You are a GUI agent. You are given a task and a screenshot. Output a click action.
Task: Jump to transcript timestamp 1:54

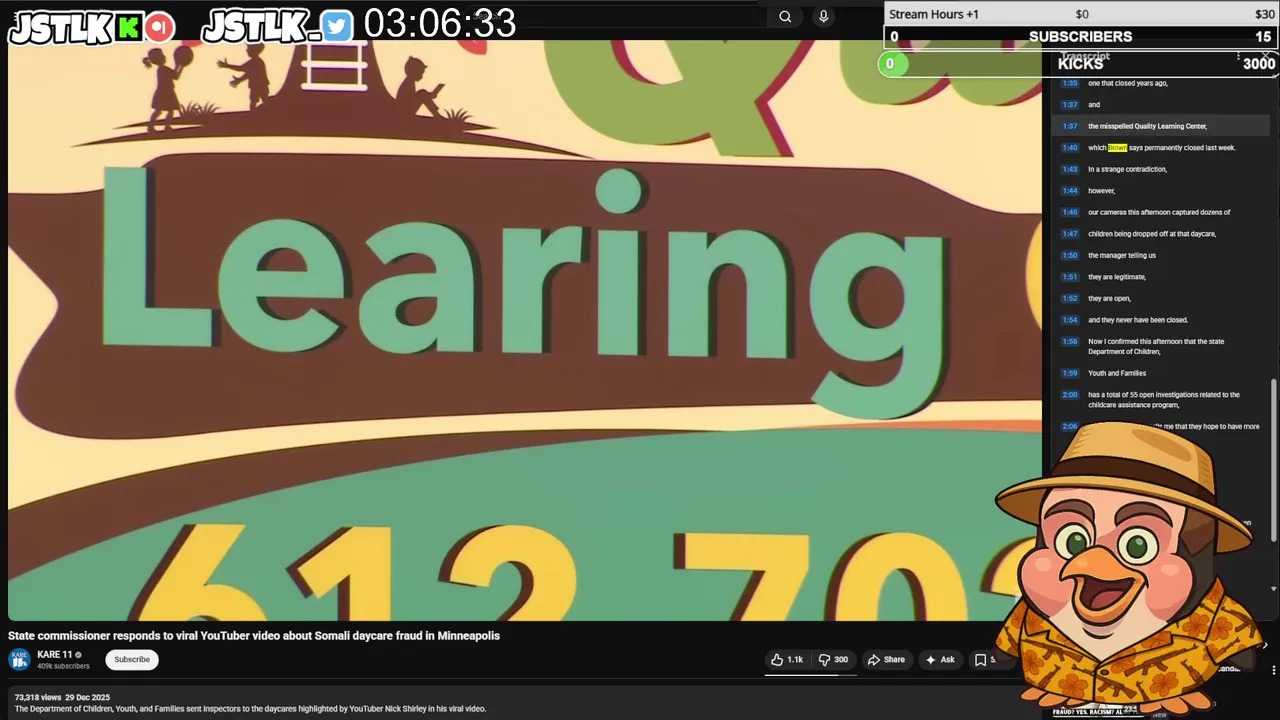coord(1070,320)
